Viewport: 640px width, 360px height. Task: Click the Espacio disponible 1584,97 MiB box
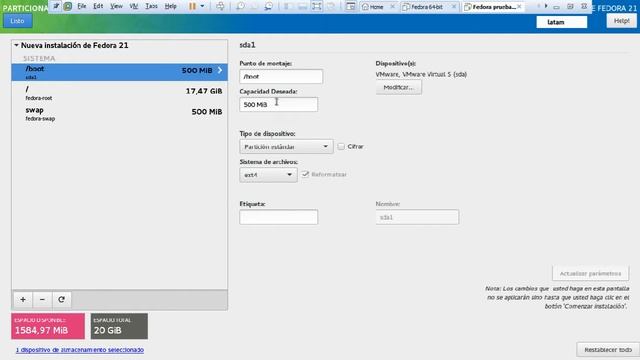[x=48, y=326]
